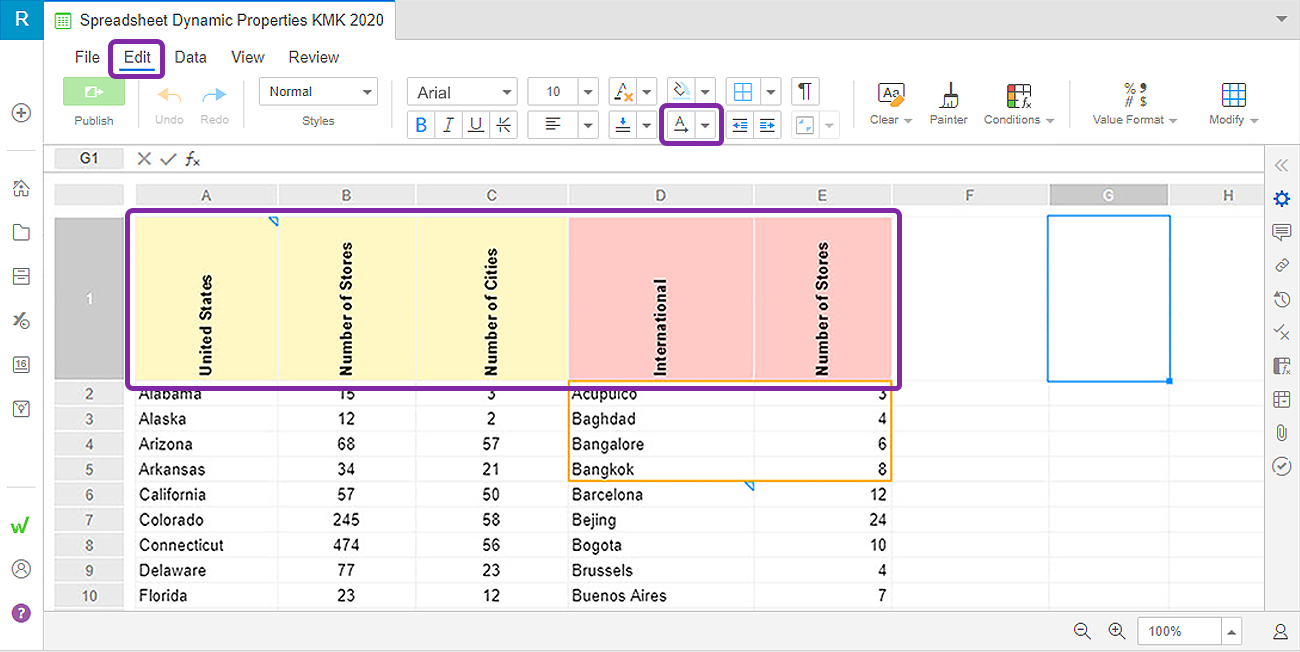The width and height of the screenshot is (1300, 652).
Task: Open the Normal styles dropdown
Action: [x=318, y=91]
